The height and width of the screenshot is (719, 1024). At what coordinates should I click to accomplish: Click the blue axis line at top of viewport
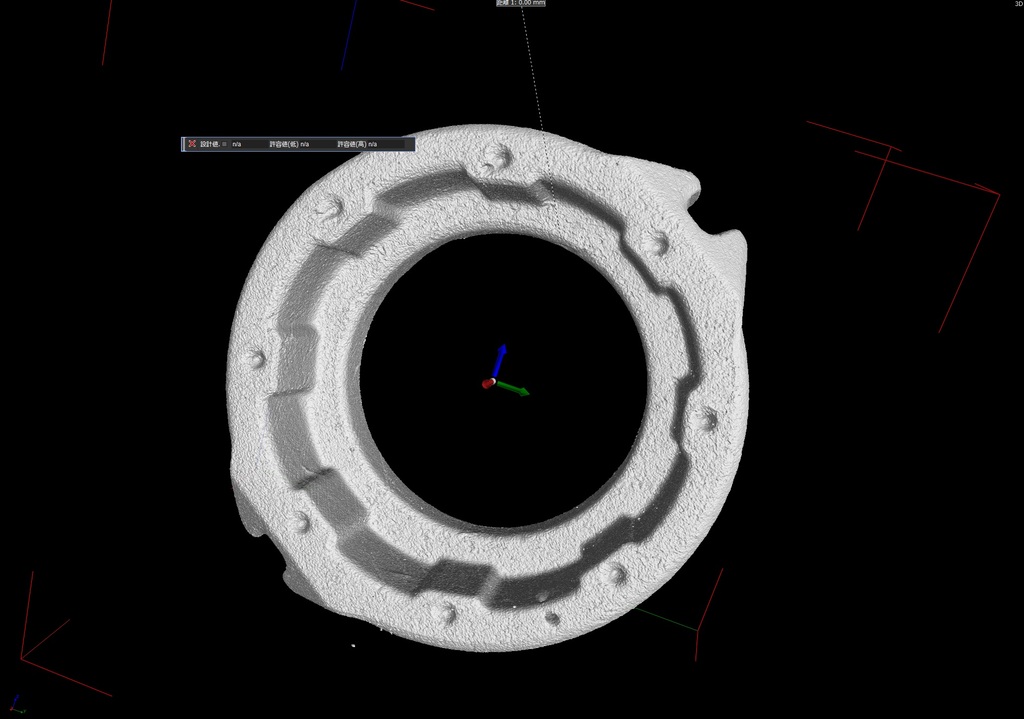(349, 35)
